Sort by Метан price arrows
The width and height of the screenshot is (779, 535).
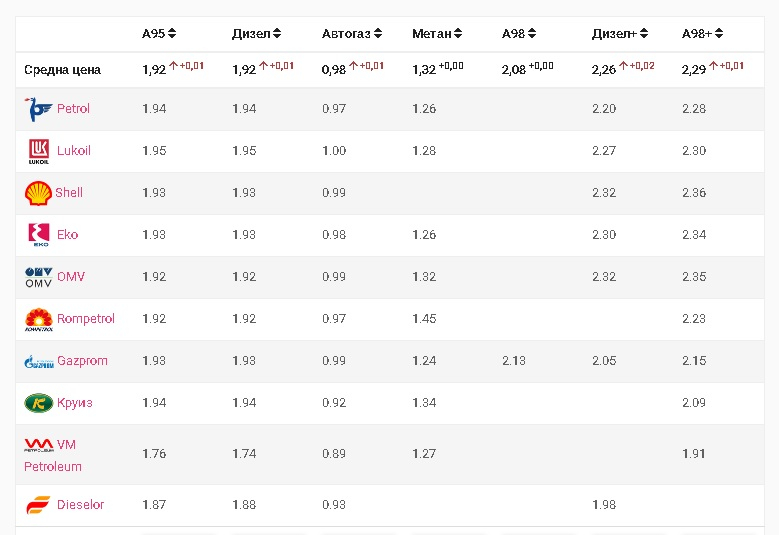458,33
